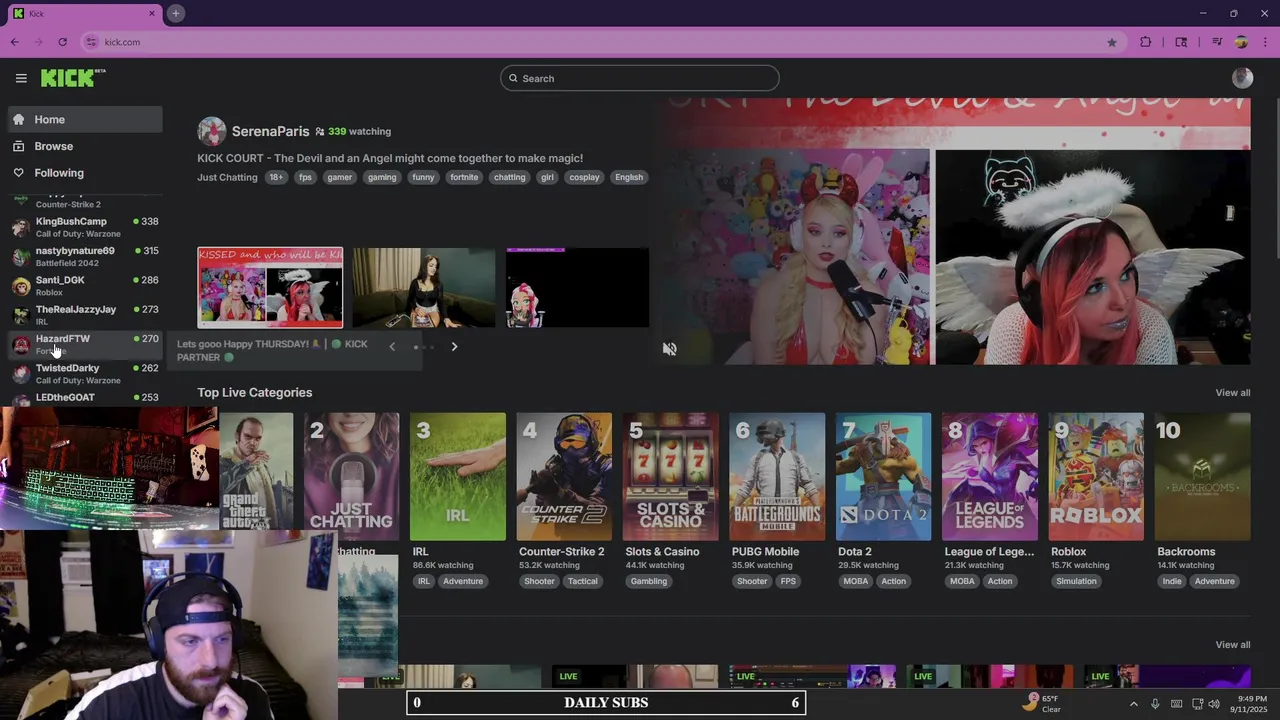Unmute the featured stream audio
1280x720 pixels.
(x=669, y=349)
